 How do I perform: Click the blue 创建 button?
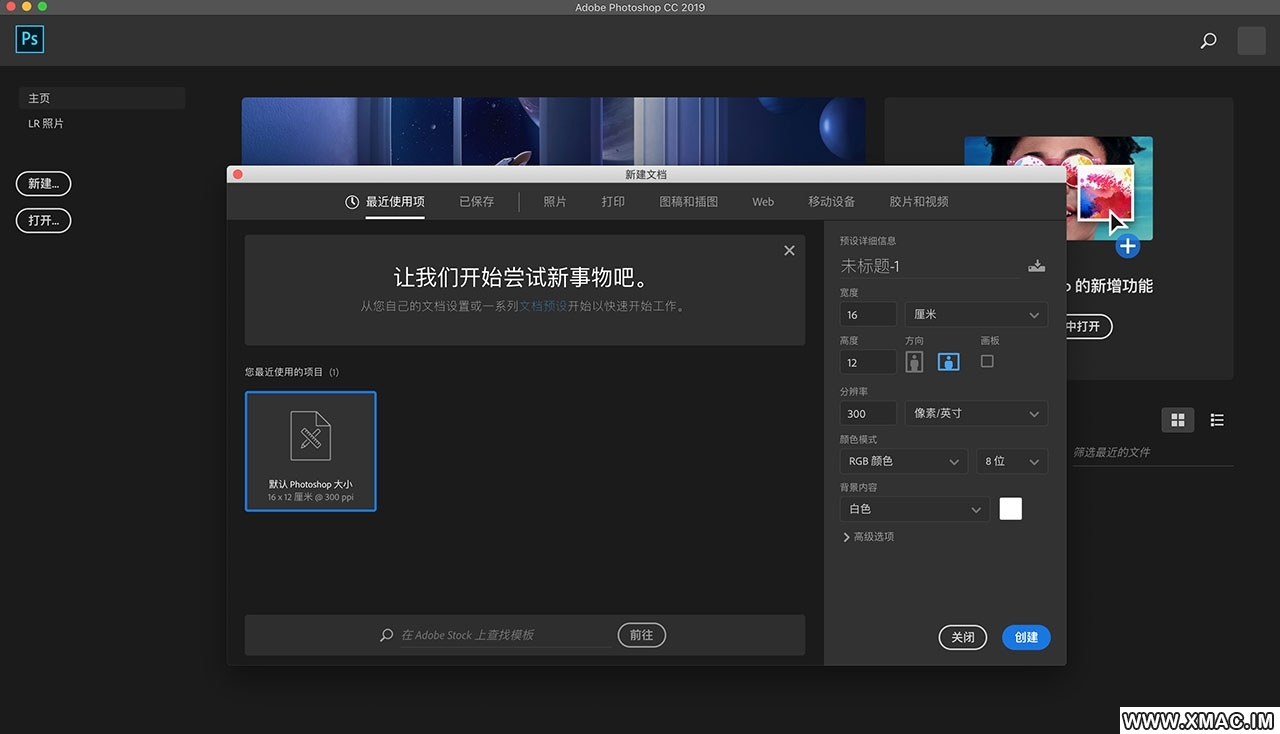[x=1026, y=637]
